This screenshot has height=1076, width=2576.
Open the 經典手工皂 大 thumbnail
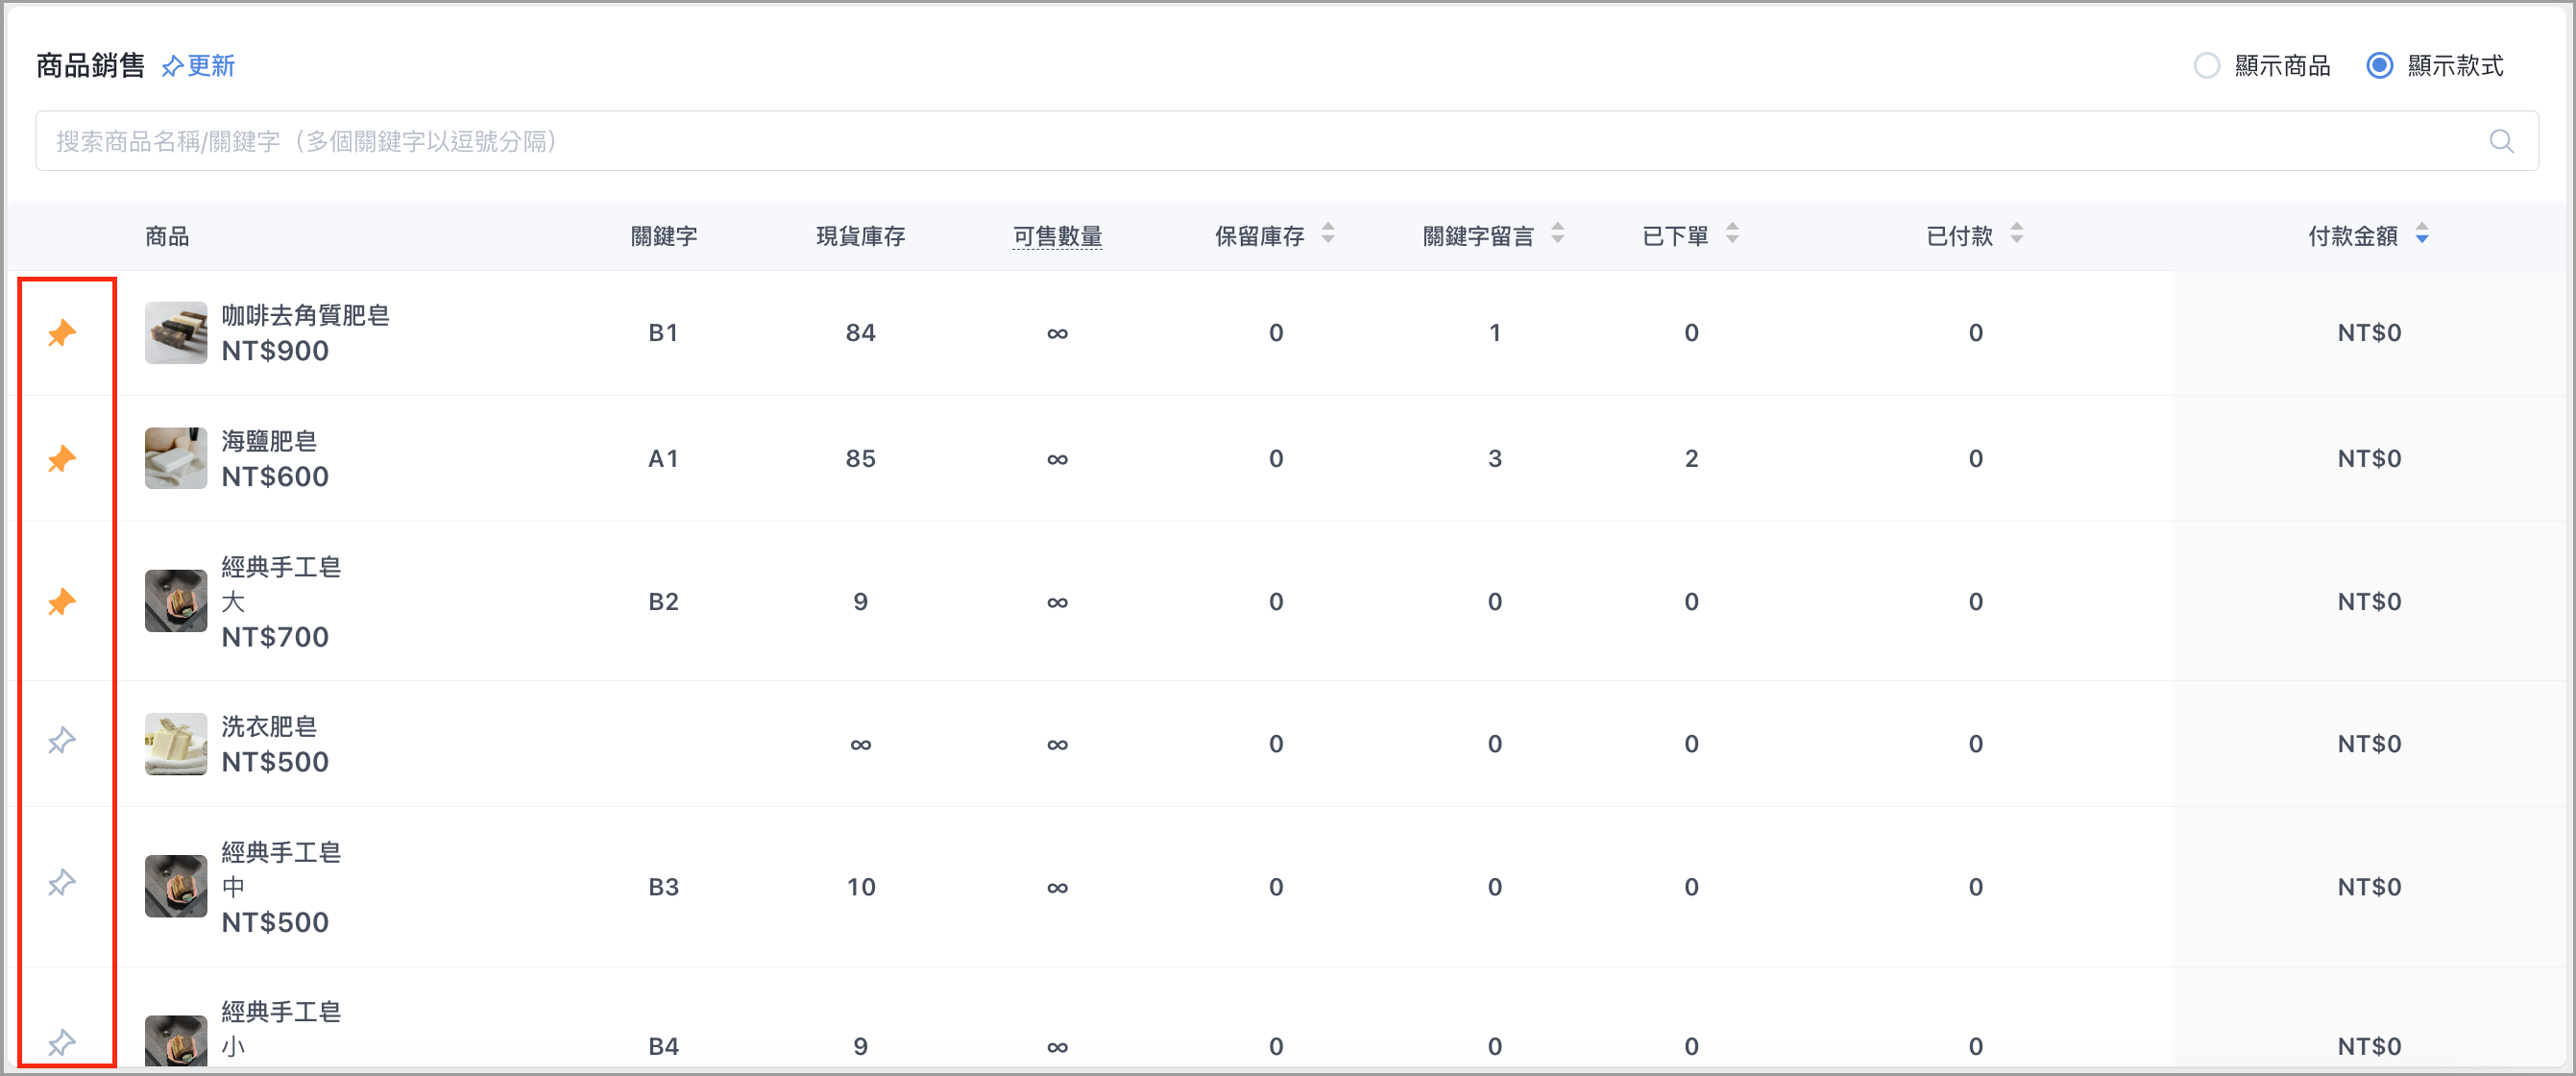pyautogui.click(x=176, y=601)
